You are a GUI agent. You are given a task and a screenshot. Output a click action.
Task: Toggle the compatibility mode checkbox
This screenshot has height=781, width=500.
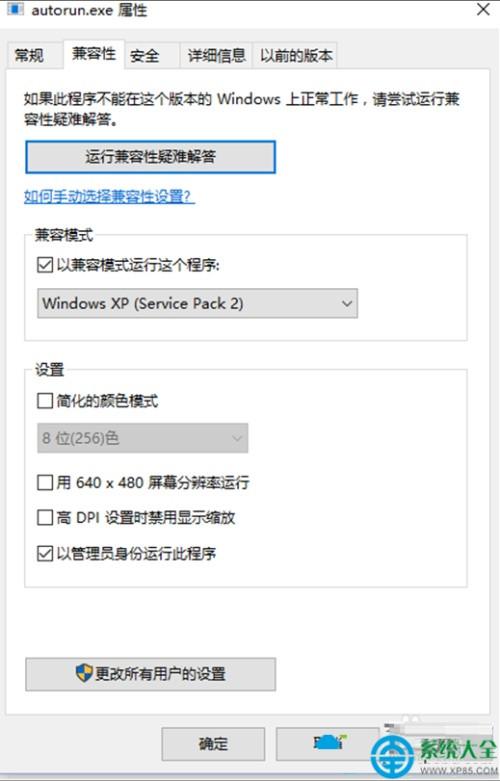pos(45,264)
